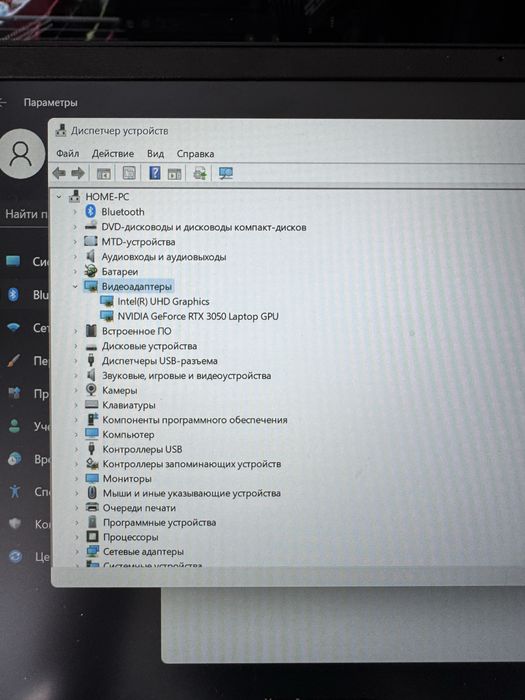Select the Видеоадаптеры tree item

(x=137, y=286)
